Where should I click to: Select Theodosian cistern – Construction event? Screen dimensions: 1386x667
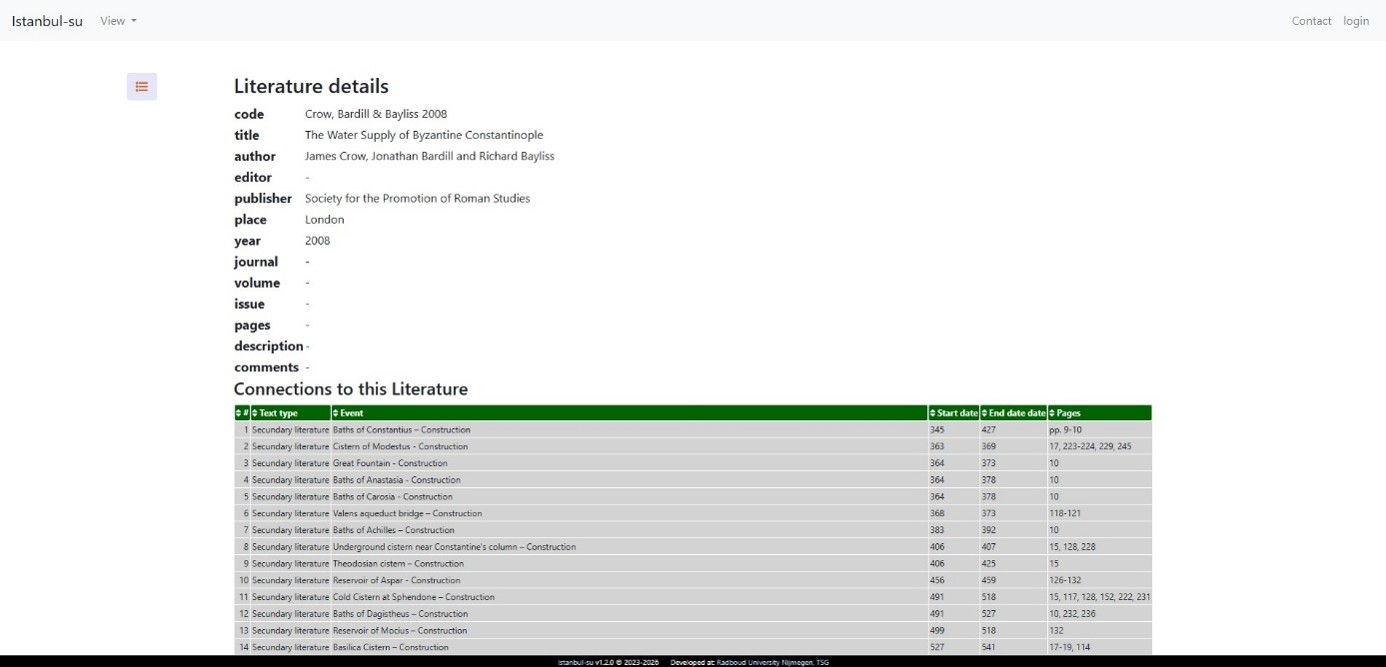pos(398,564)
